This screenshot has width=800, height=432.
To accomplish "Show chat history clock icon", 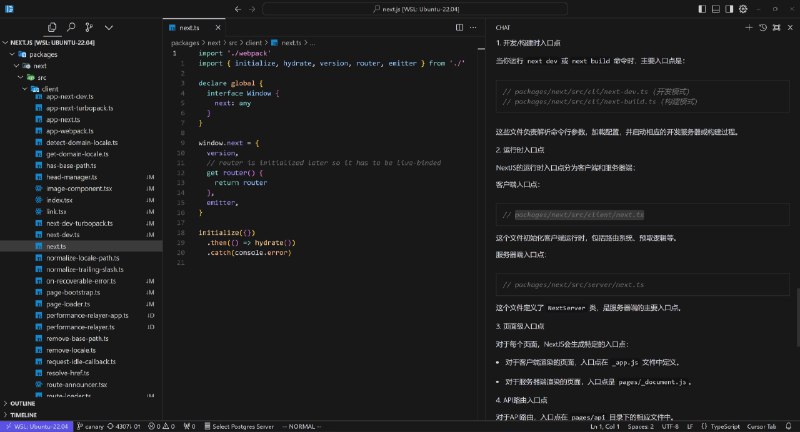I will [763, 28].
